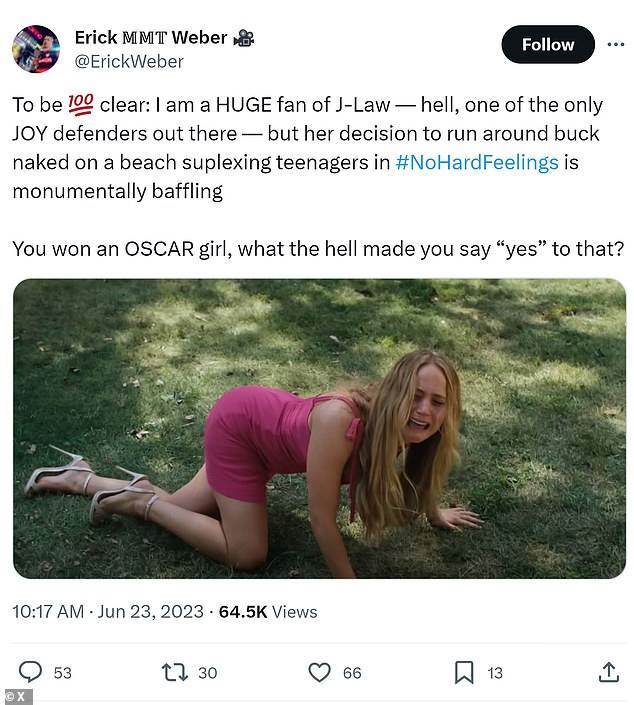Open the #NoHardFeelings hashtag link
Screen dimensions: 634x705
click(x=477, y=163)
